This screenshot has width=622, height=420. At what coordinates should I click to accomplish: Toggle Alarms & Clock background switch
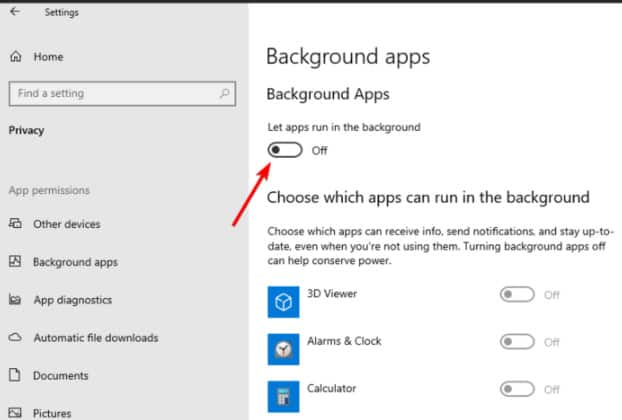coord(517,342)
